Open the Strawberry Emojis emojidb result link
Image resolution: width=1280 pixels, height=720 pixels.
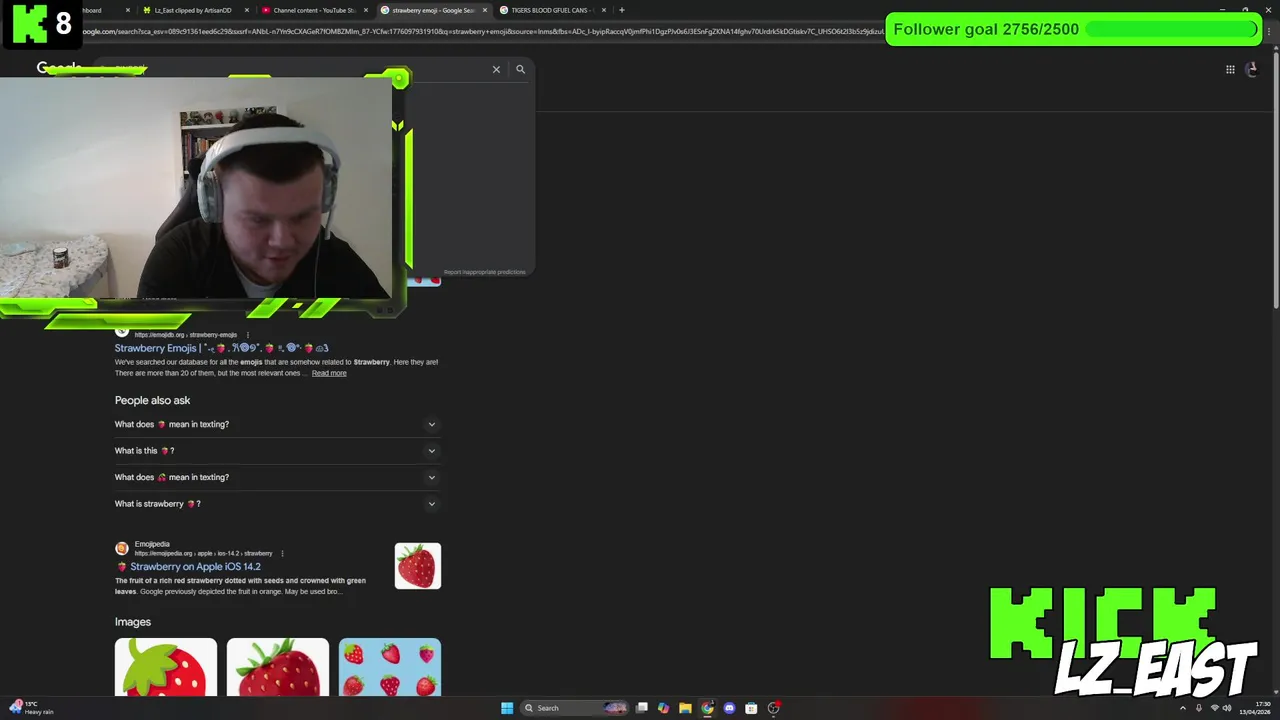click(221, 348)
